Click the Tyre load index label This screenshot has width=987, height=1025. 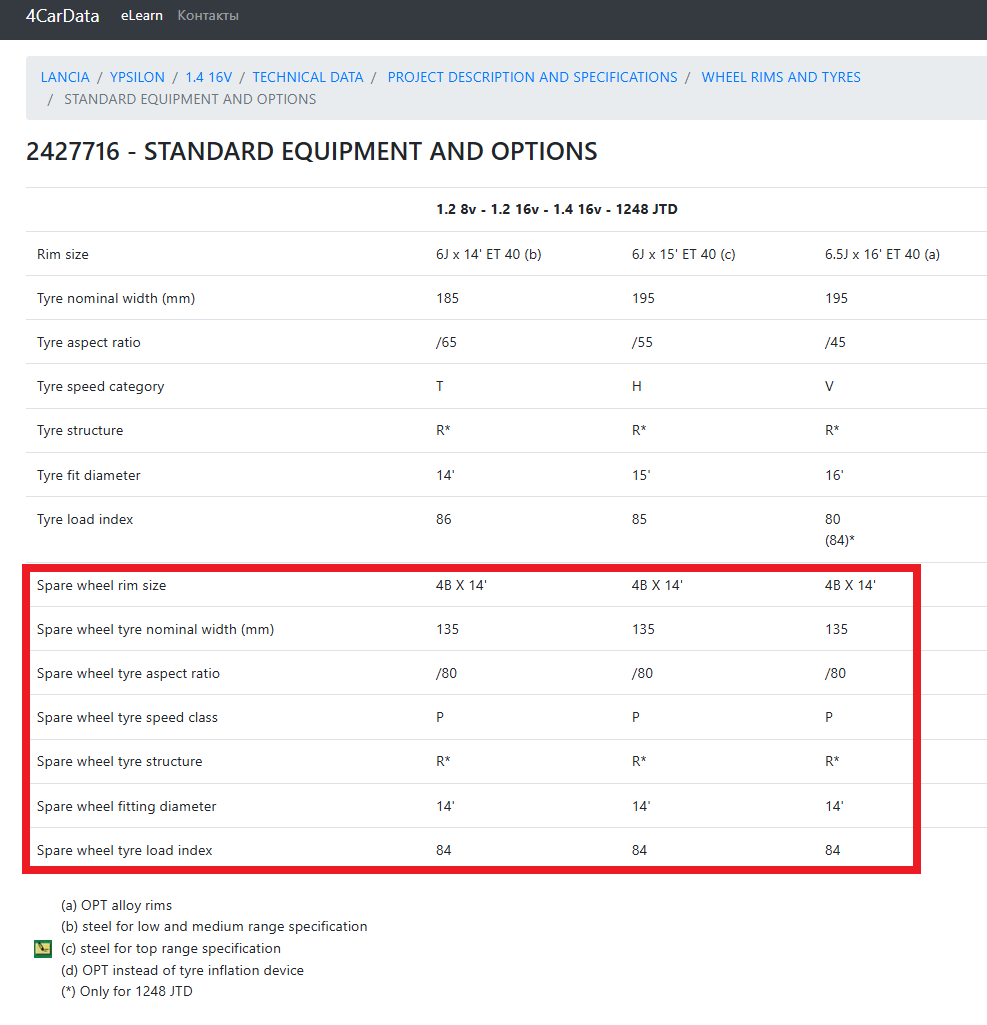tap(85, 519)
